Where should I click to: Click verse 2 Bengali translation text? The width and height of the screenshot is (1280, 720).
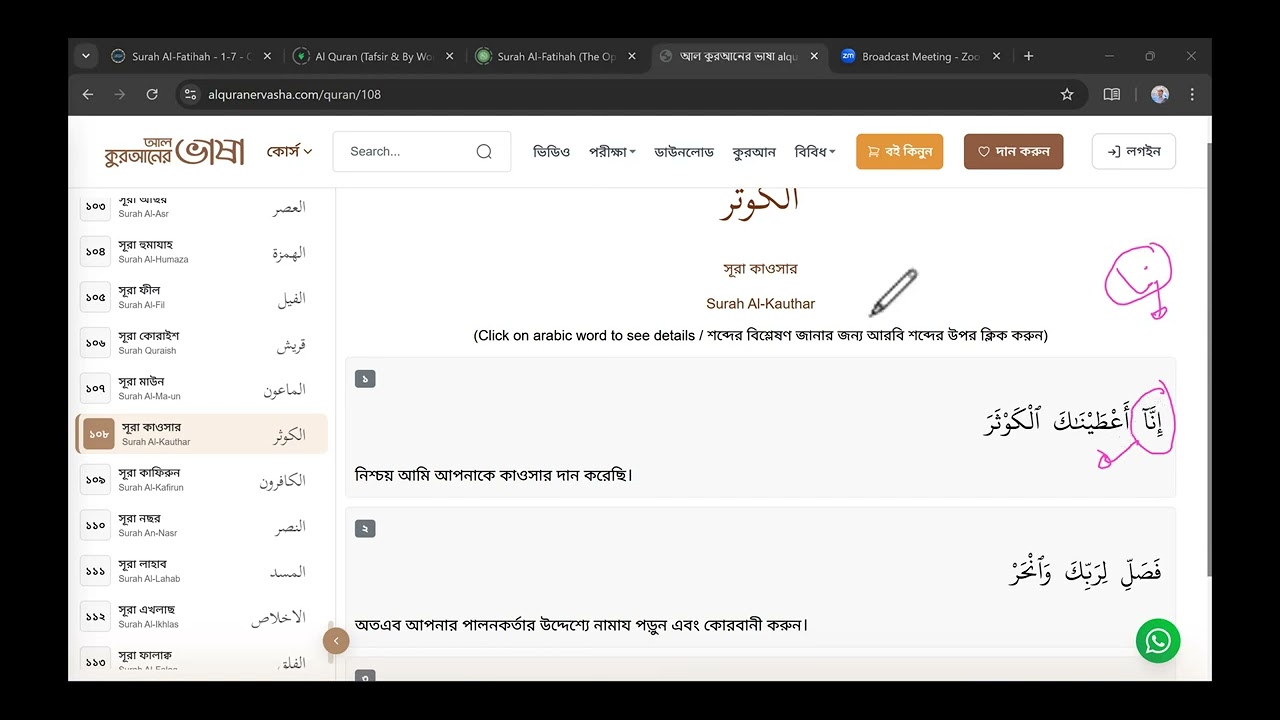click(x=581, y=625)
